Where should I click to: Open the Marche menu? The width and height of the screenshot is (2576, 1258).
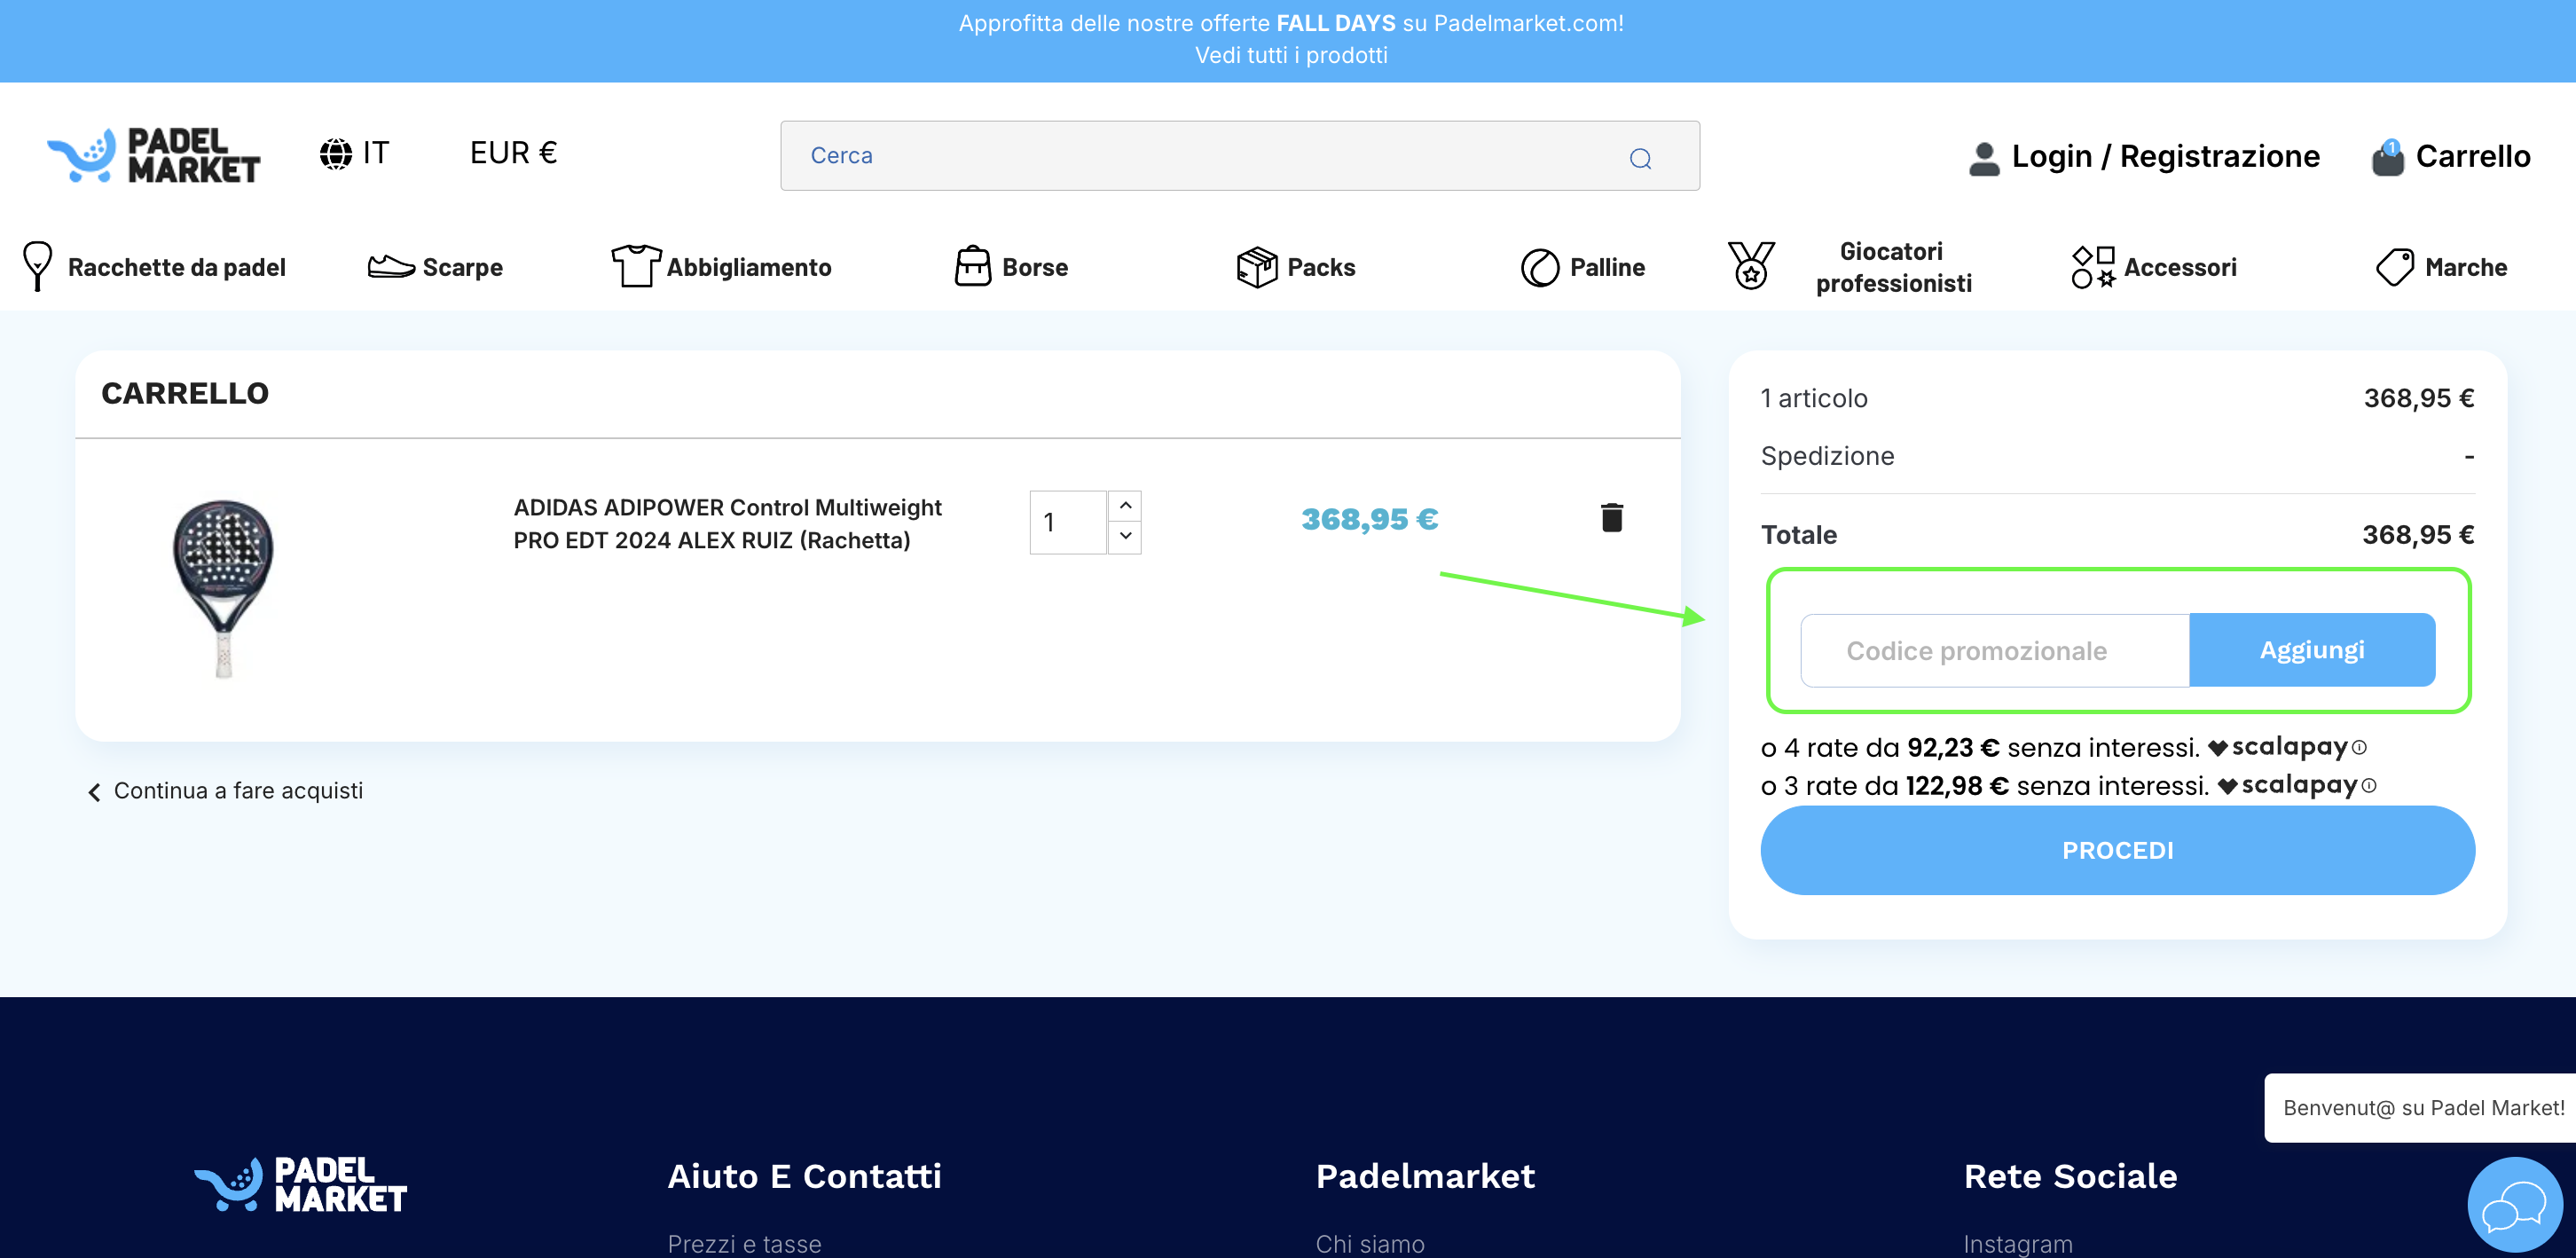click(x=2466, y=267)
